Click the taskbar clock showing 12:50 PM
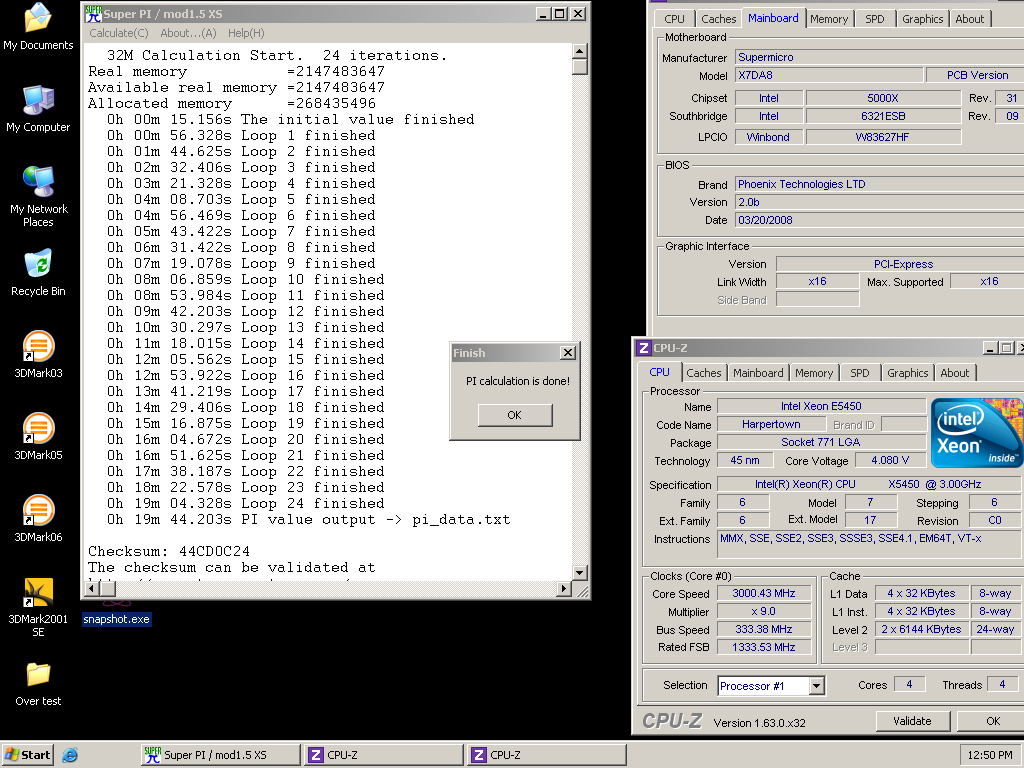The width and height of the screenshot is (1024, 768). [x=990, y=755]
